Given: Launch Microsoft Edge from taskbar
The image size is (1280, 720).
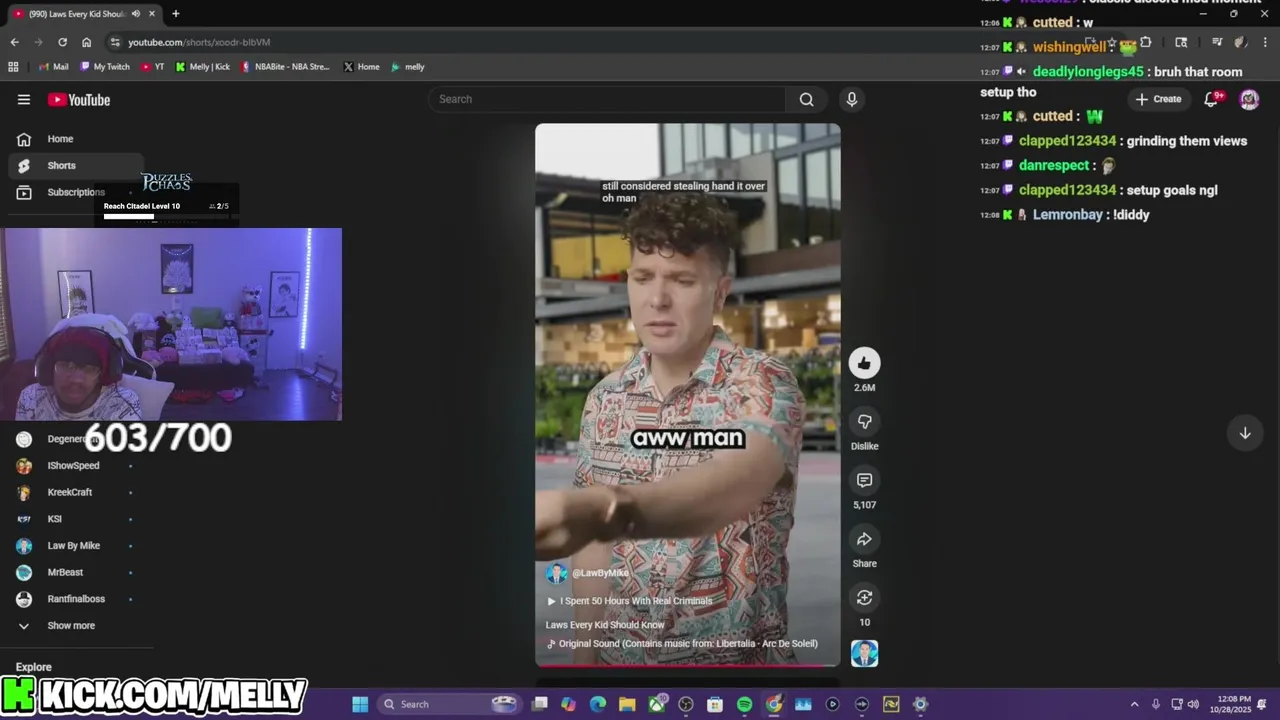Looking at the screenshot, I should pos(598,704).
